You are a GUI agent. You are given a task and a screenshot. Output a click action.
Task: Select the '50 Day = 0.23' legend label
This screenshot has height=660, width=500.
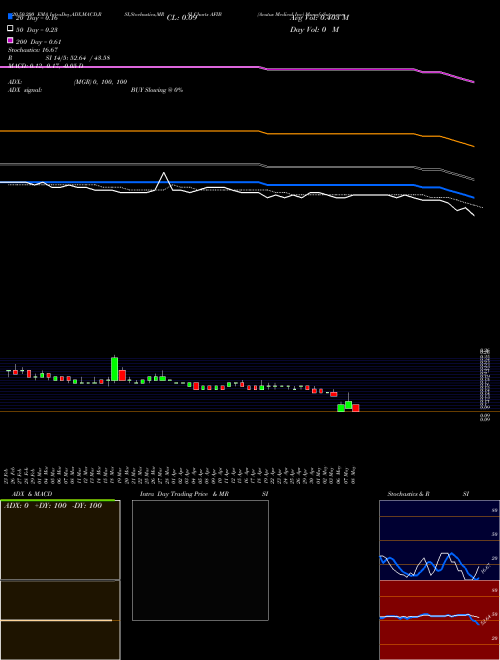pyautogui.click(x=37, y=30)
